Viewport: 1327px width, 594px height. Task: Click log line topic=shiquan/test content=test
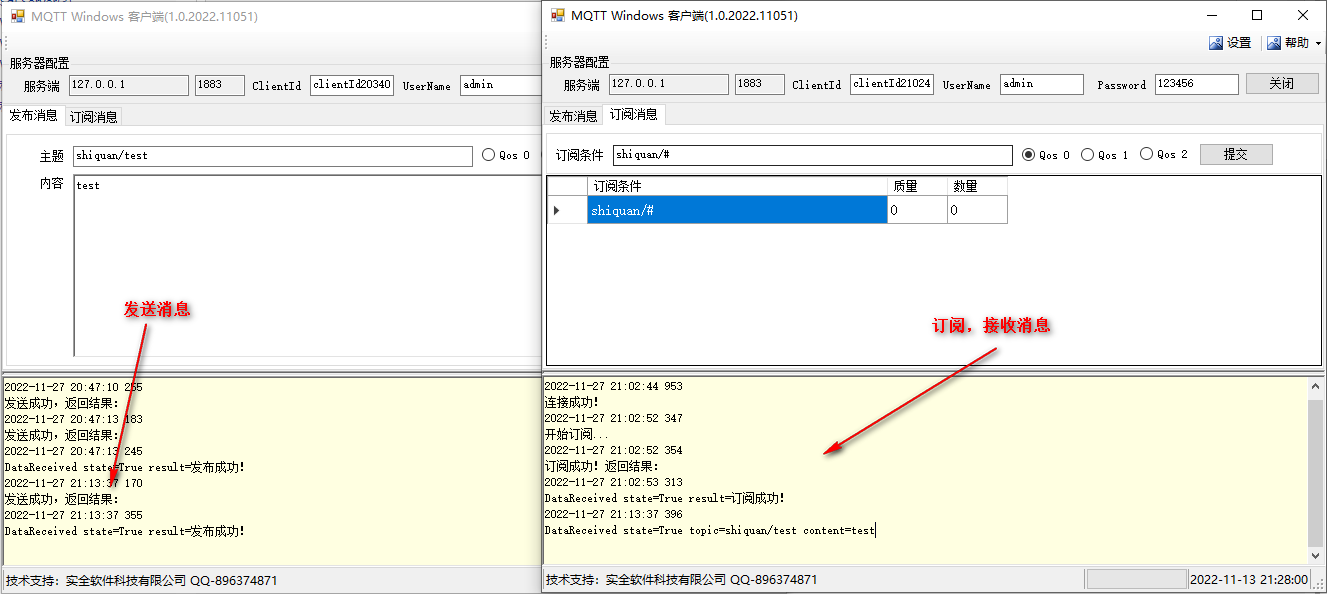[x=710, y=530]
